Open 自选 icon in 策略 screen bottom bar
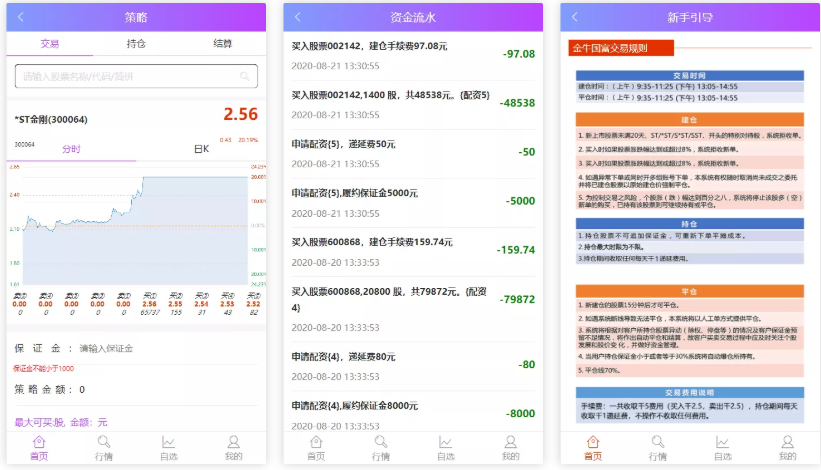821x470 pixels. [x=168, y=446]
